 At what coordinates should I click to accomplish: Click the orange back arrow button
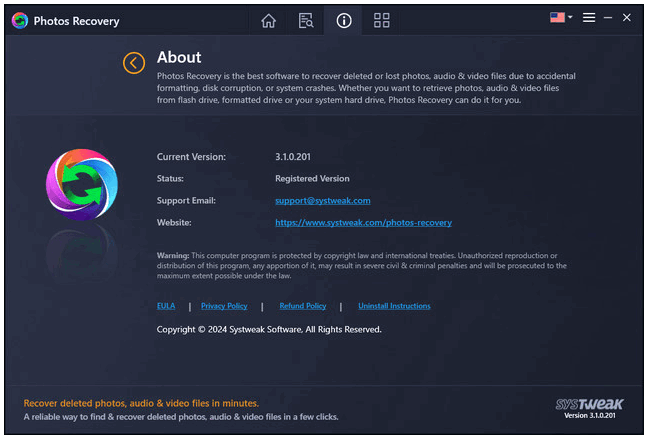pyautogui.click(x=134, y=63)
